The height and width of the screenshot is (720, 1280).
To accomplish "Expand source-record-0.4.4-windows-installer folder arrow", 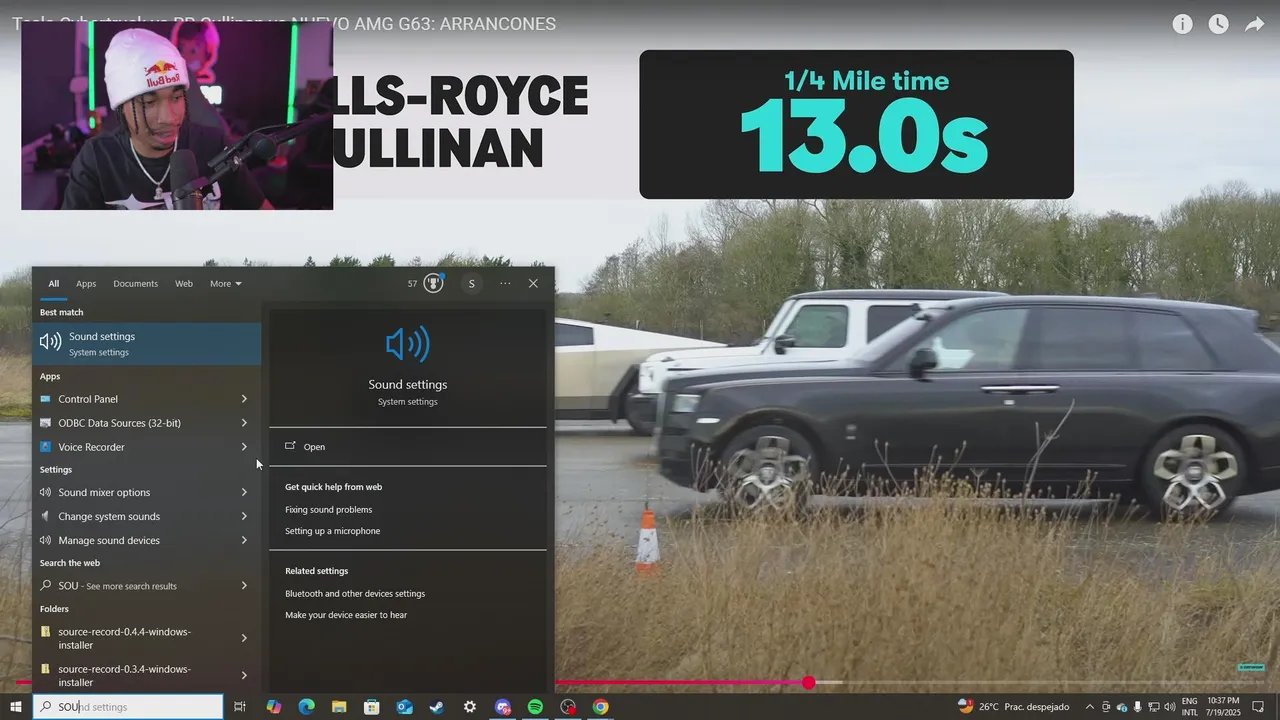I will pyautogui.click(x=244, y=638).
